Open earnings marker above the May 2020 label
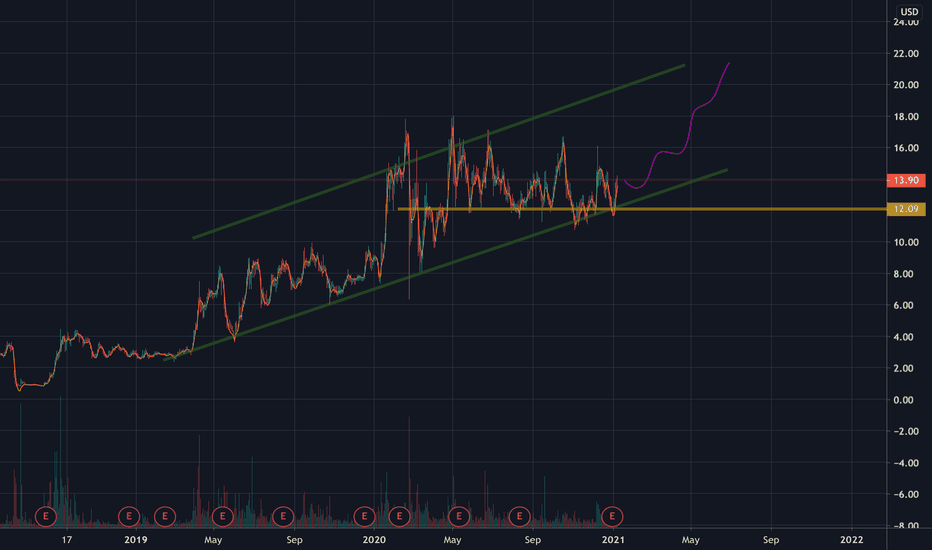 [x=459, y=516]
